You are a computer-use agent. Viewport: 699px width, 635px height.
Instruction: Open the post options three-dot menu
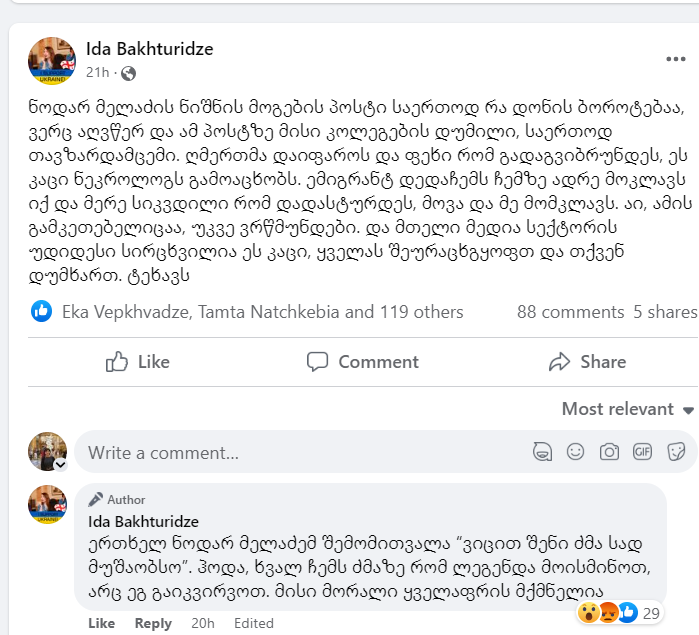point(675,59)
